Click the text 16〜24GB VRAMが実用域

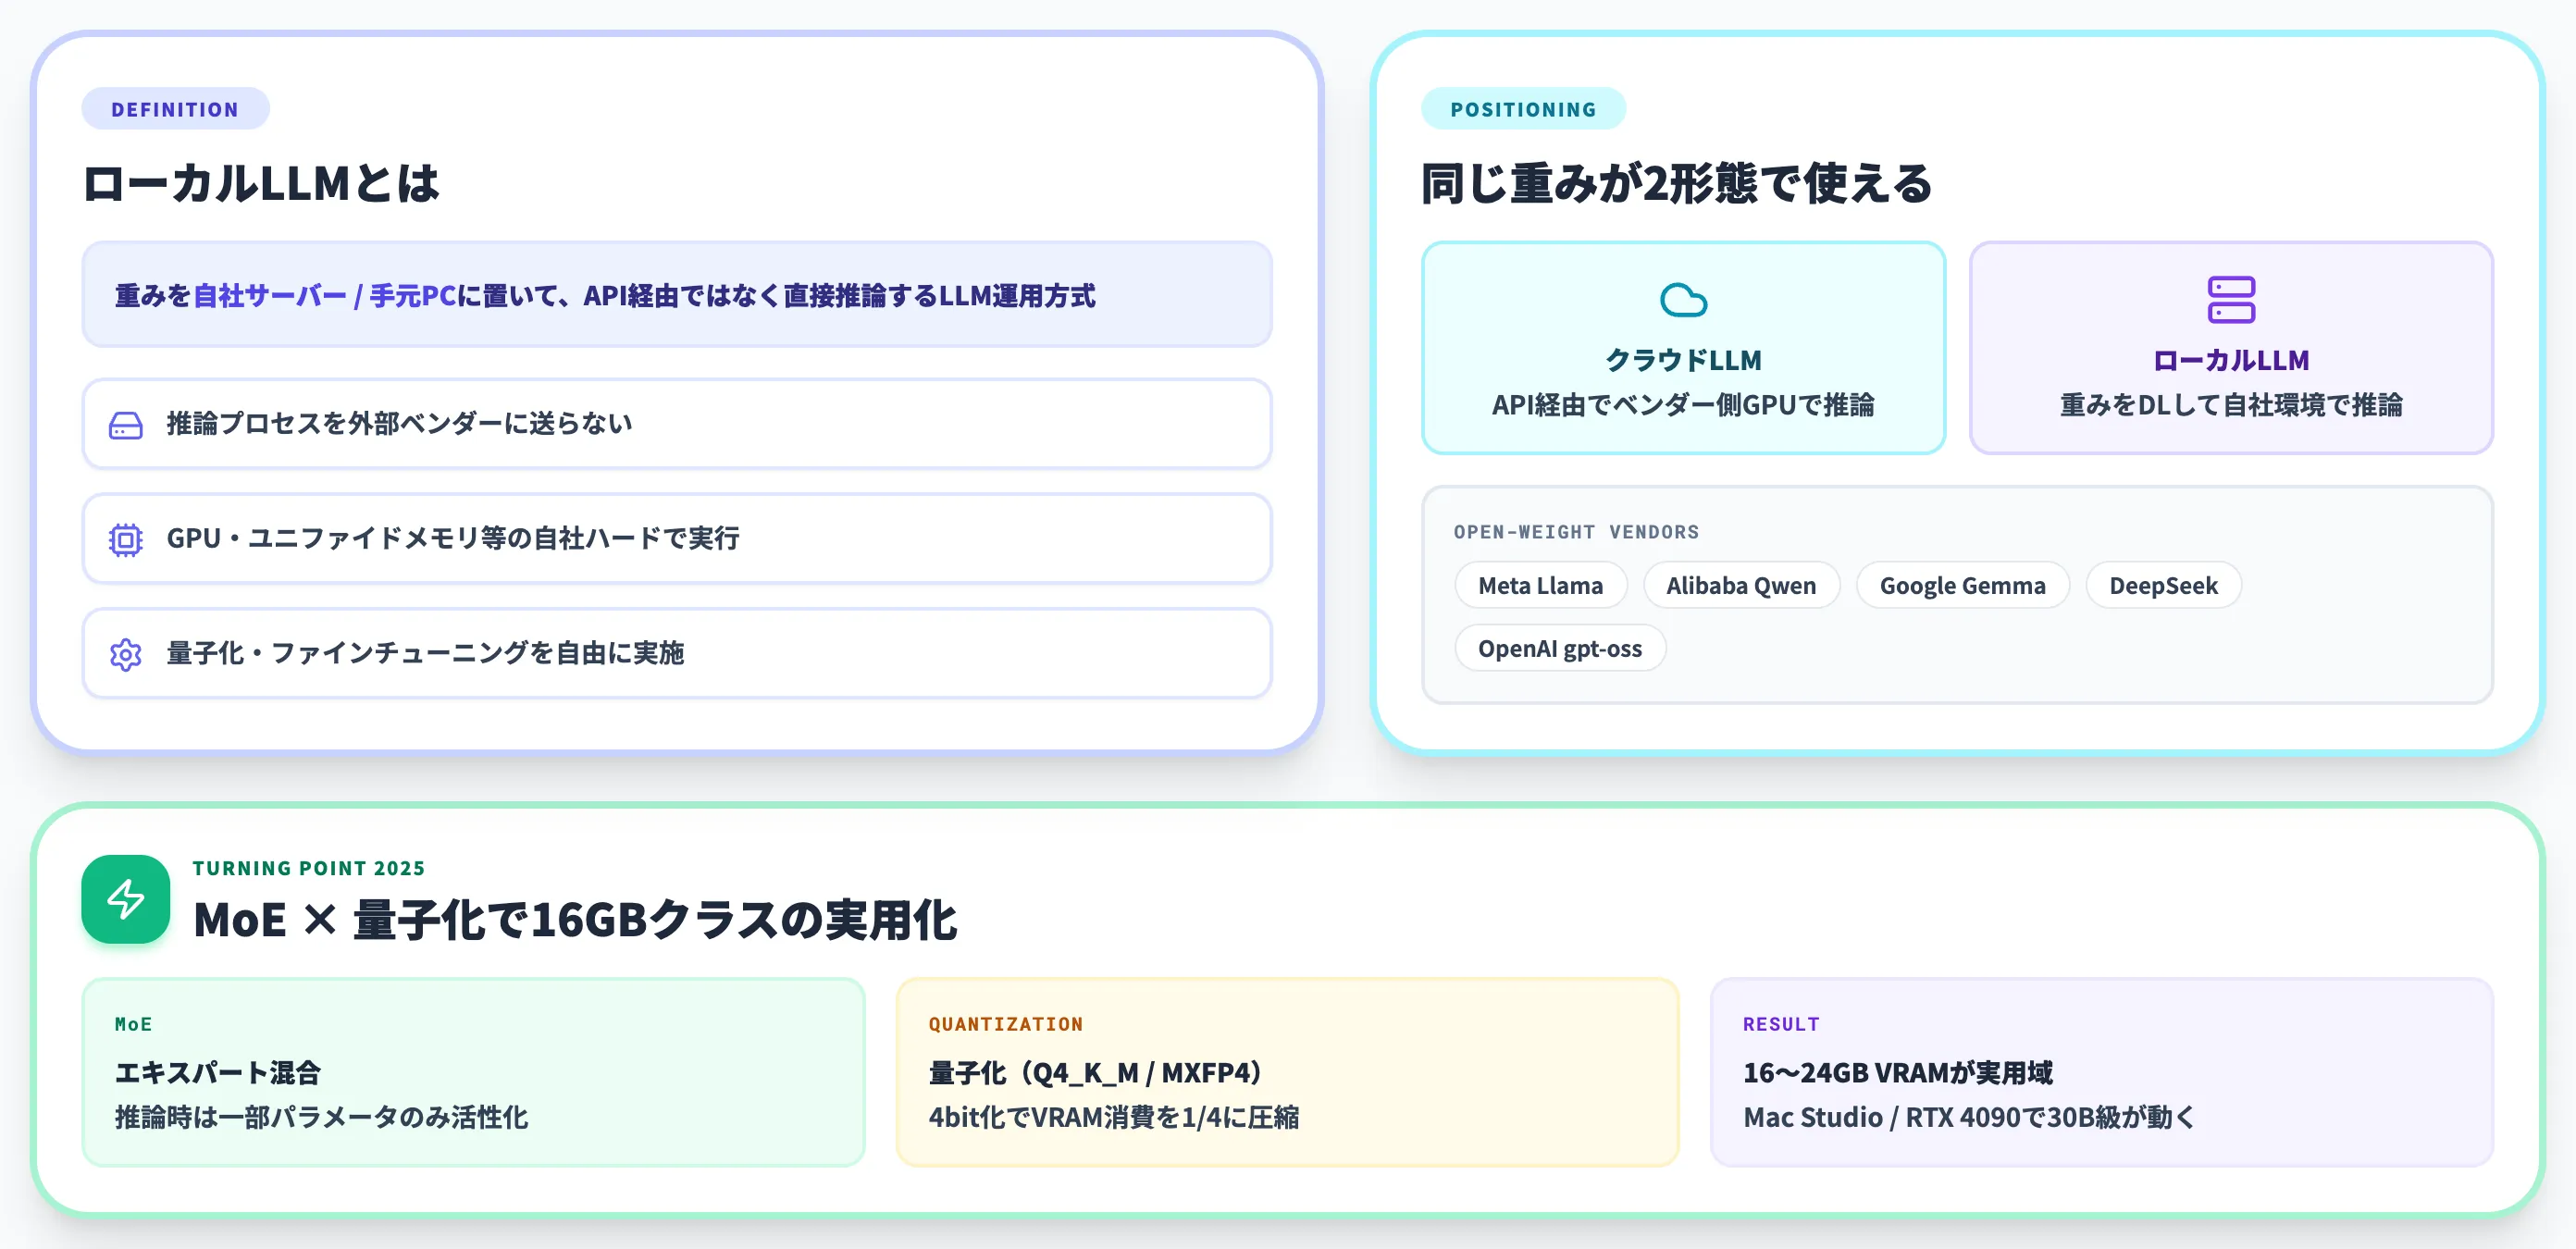pyautogui.click(x=1897, y=1073)
